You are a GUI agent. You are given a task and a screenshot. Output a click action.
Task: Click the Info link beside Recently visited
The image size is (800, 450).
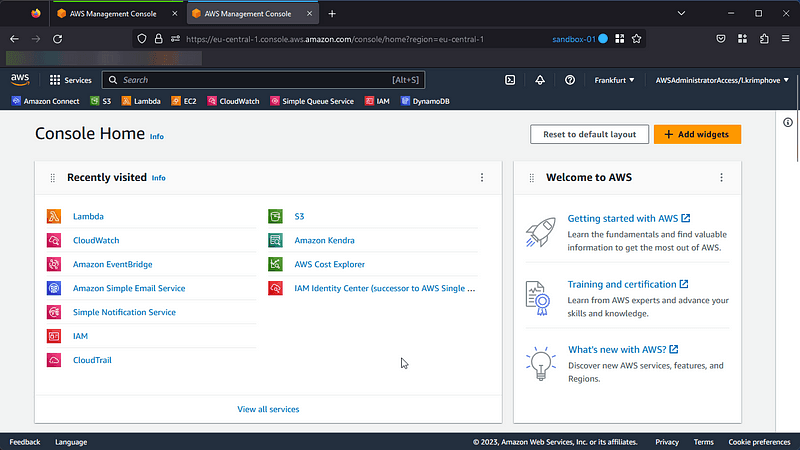click(159, 178)
